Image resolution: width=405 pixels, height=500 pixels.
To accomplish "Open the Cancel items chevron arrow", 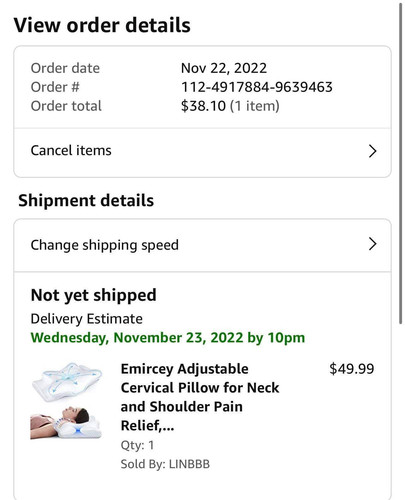I will tap(372, 151).
